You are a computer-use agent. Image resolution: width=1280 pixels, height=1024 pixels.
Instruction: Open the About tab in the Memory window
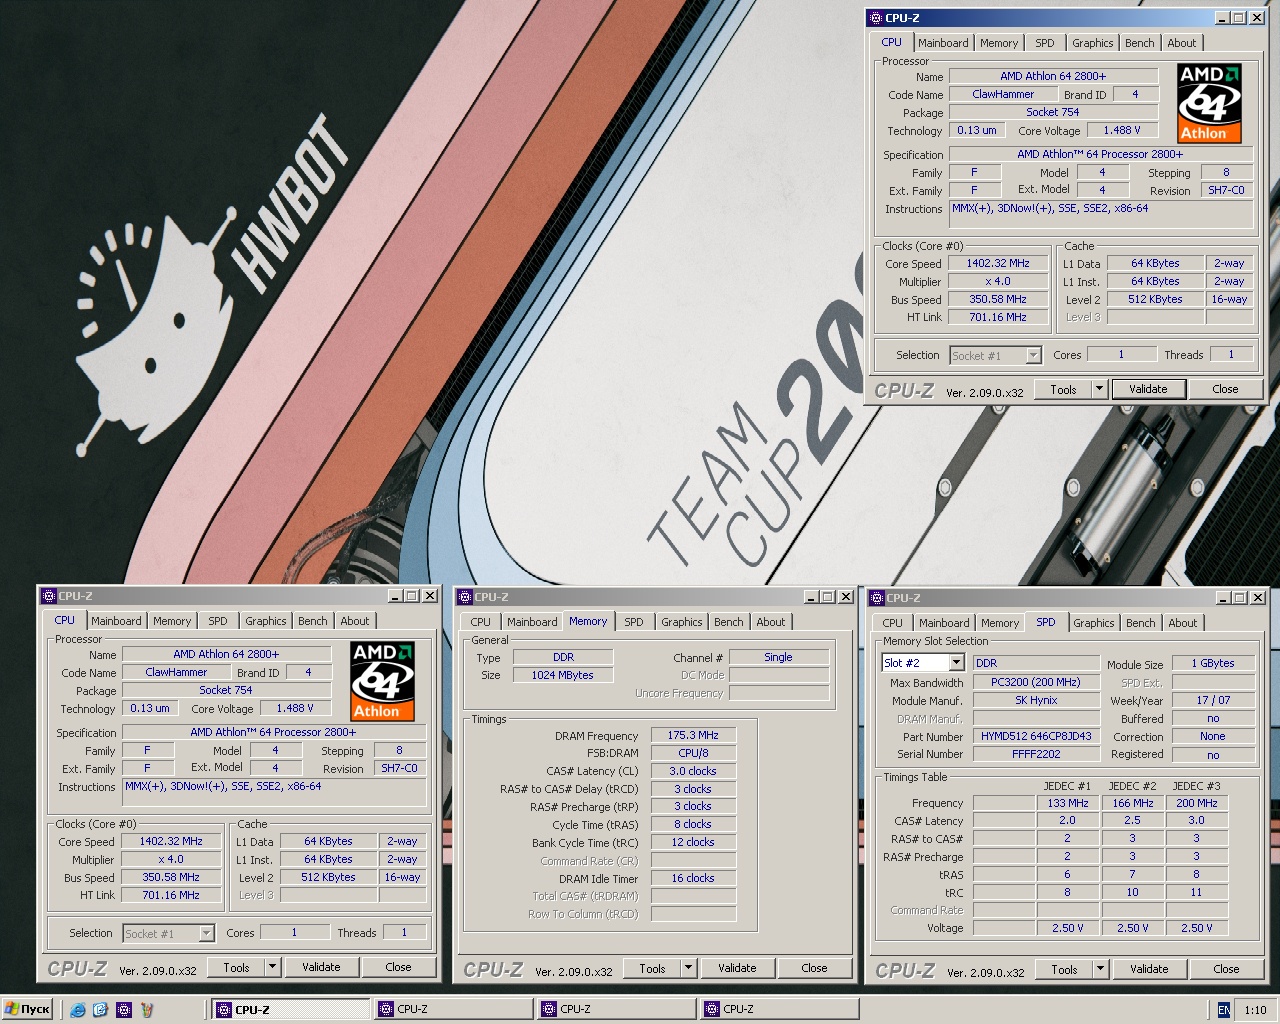click(771, 622)
